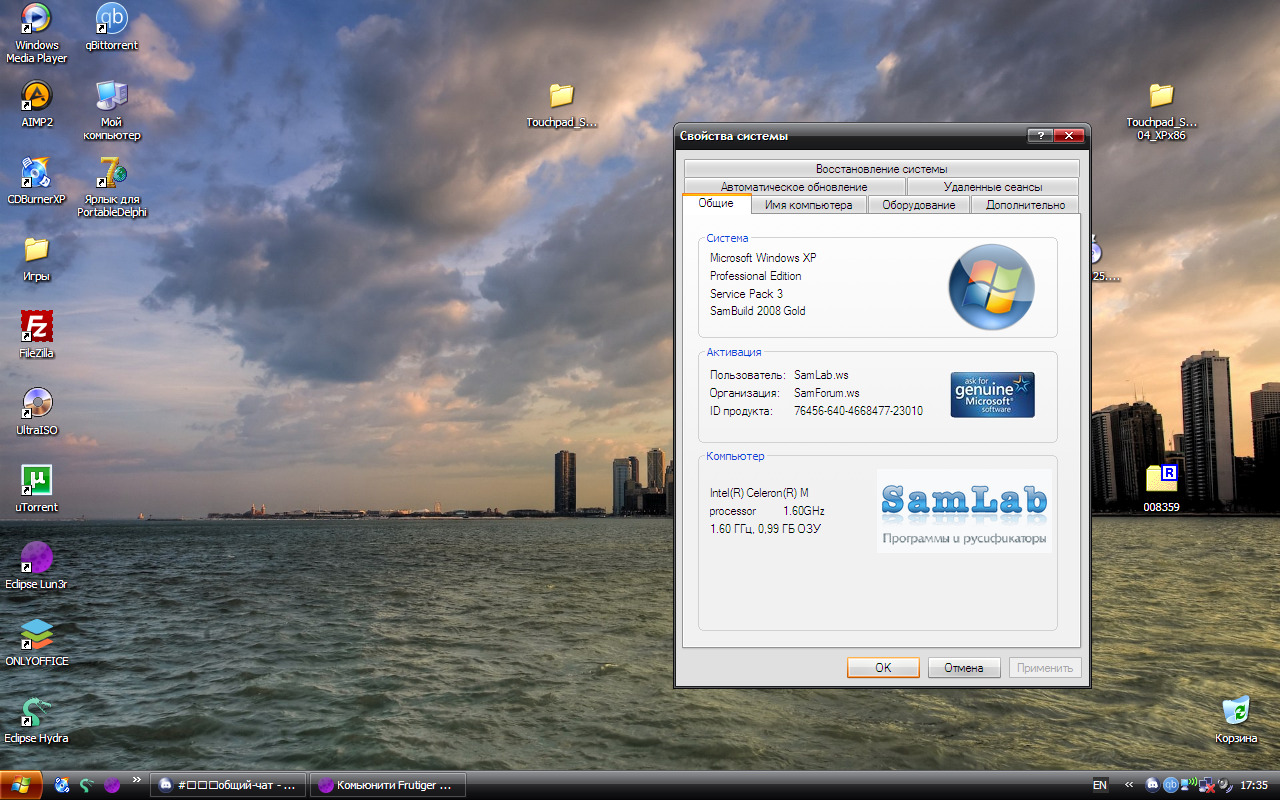Select the Eclipse Hydra desktop icon

pyautogui.click(x=37, y=711)
